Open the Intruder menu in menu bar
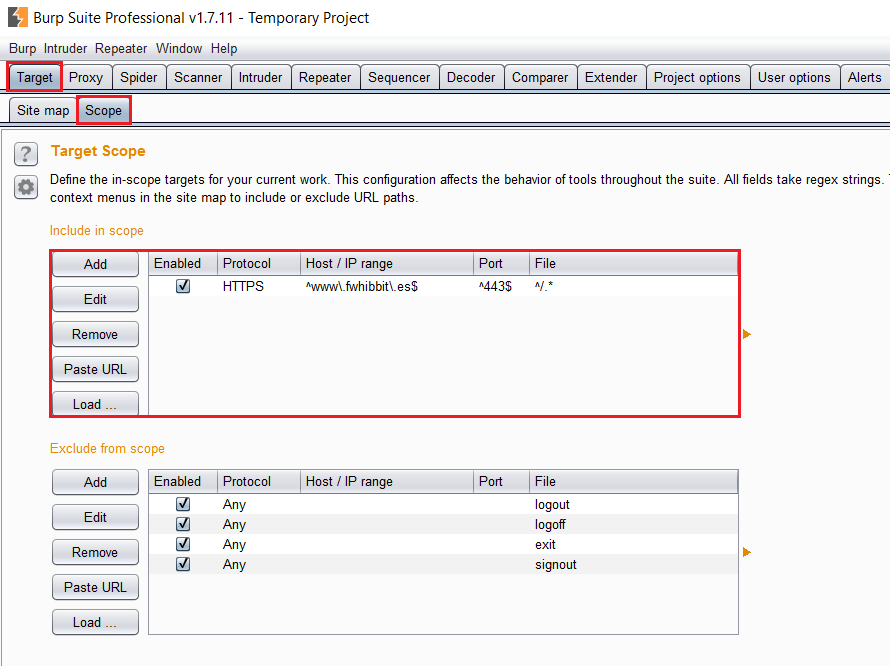891x666 pixels. click(65, 48)
